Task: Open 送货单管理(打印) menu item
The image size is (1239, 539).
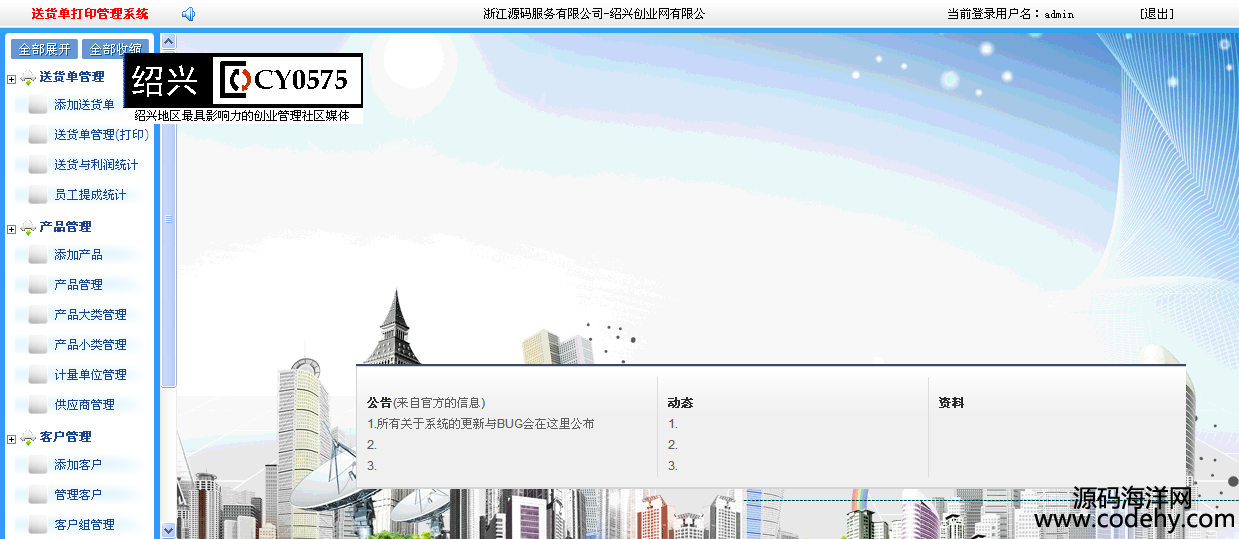Action: click(x=101, y=135)
